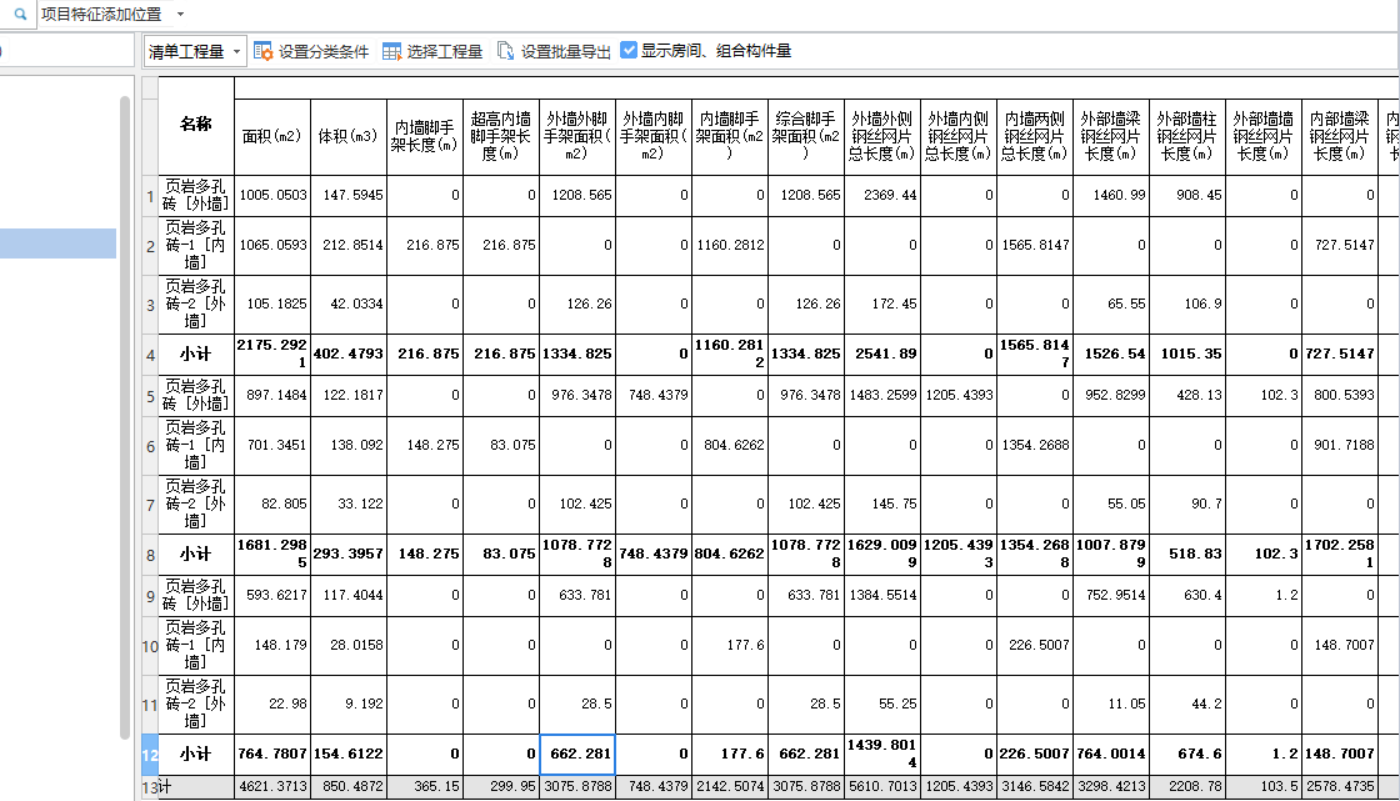Click the 选择工程量 icon
1400x801 pixels.
coord(392,51)
